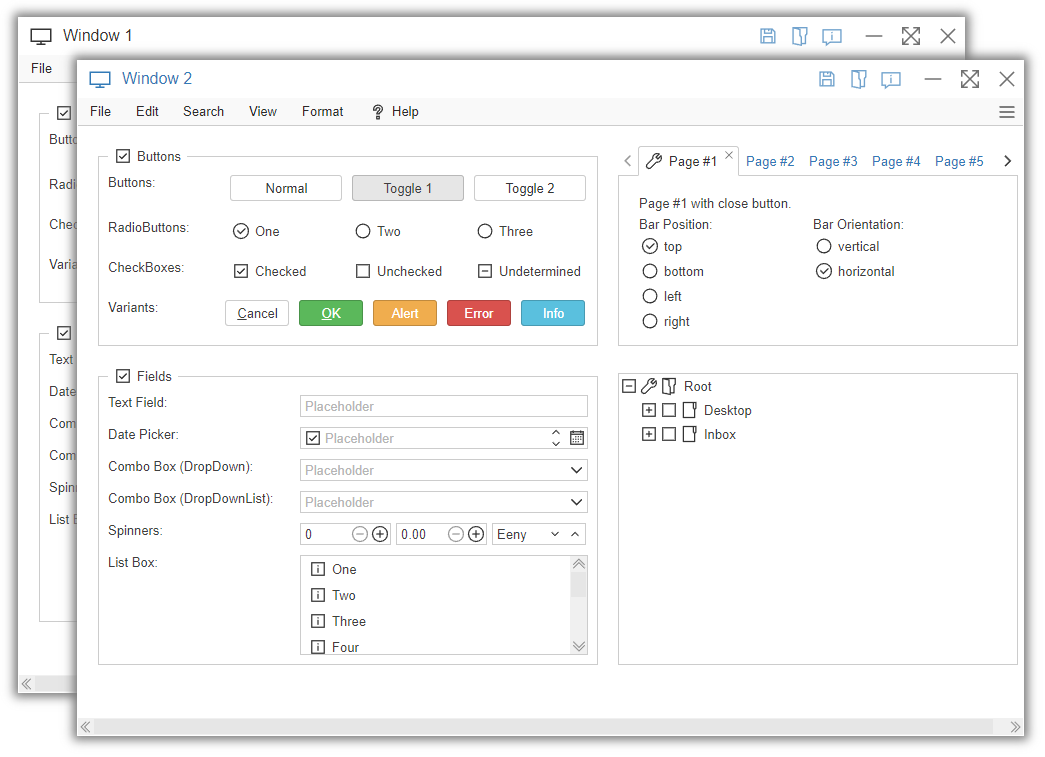
Task: Click the monitor icon beside Window 1 title
Action: tap(41, 36)
